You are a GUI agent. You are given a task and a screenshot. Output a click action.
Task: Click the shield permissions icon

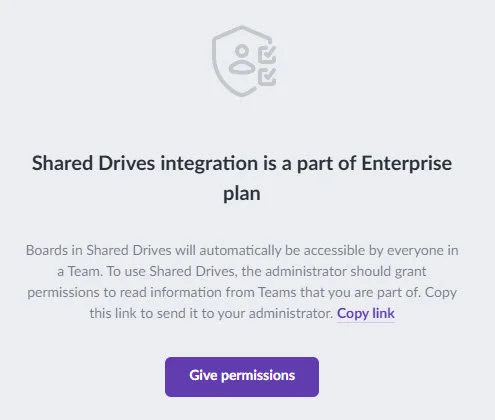click(244, 61)
